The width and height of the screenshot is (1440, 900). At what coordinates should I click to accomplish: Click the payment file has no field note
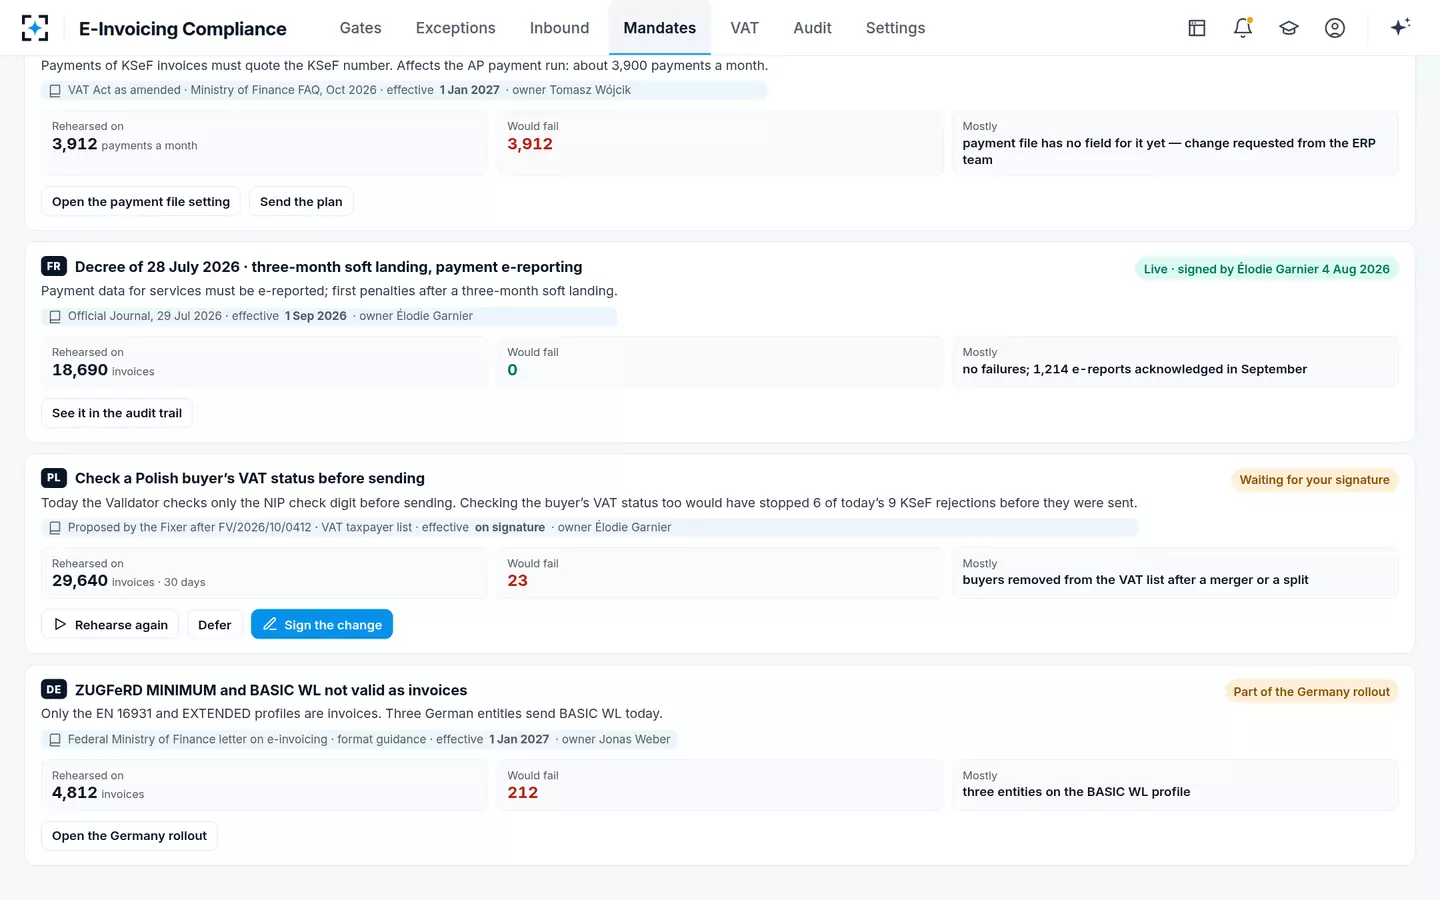coord(1169,151)
